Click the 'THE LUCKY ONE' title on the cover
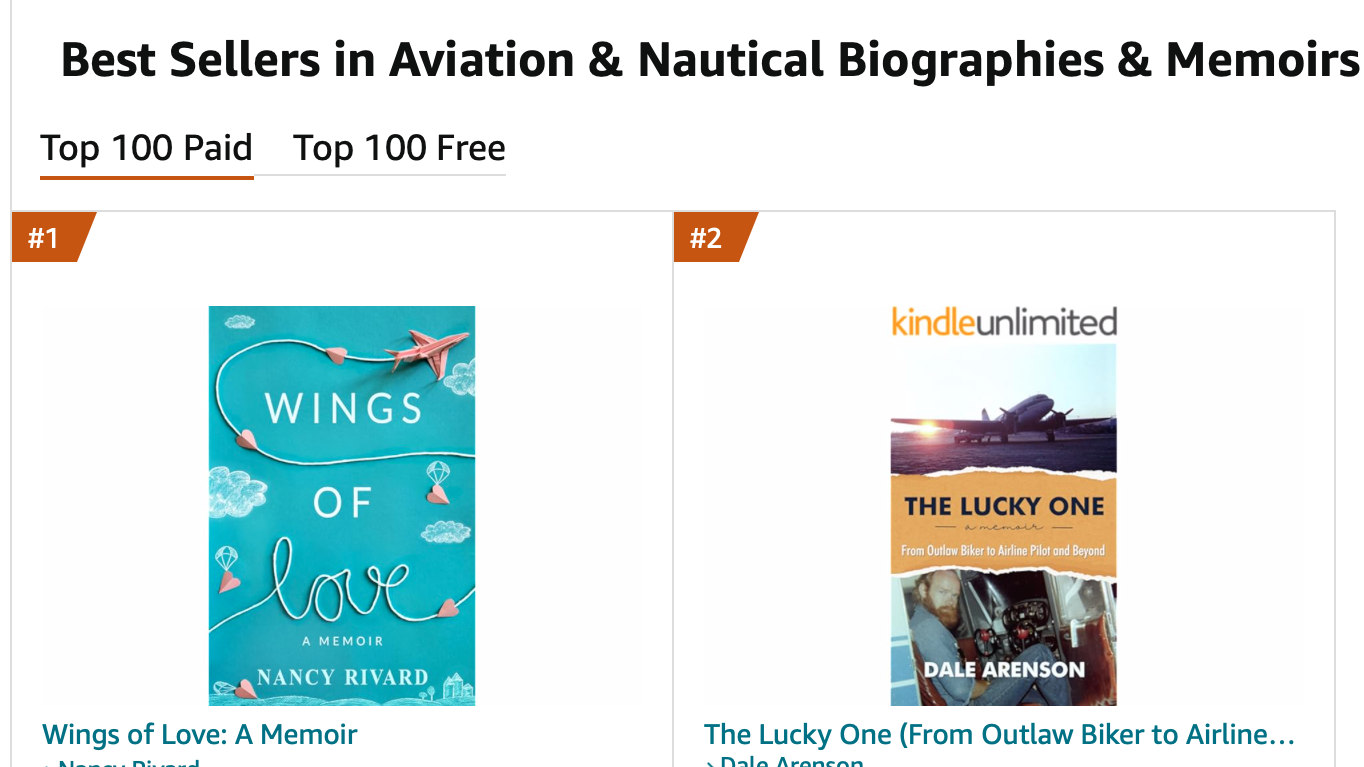1364x767 pixels. click(1003, 506)
